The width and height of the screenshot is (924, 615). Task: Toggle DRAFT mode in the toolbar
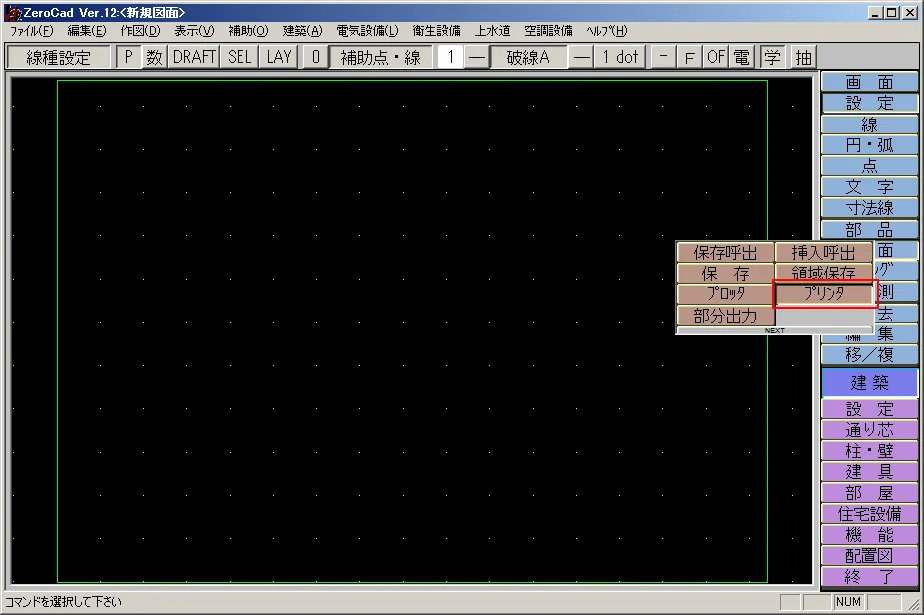click(x=194, y=57)
